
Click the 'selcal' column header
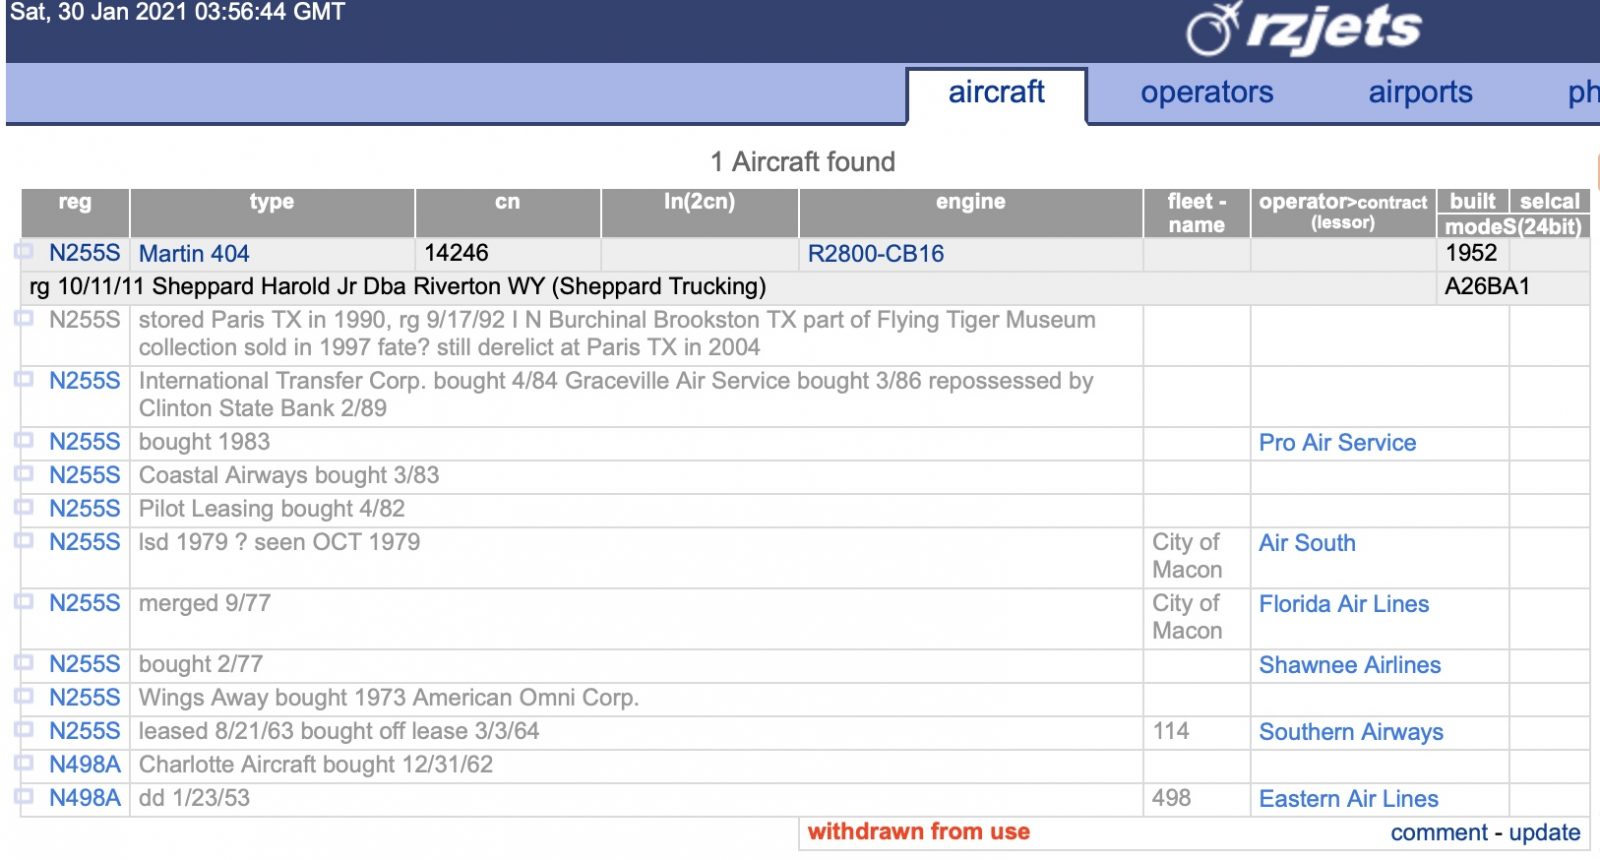click(1550, 201)
